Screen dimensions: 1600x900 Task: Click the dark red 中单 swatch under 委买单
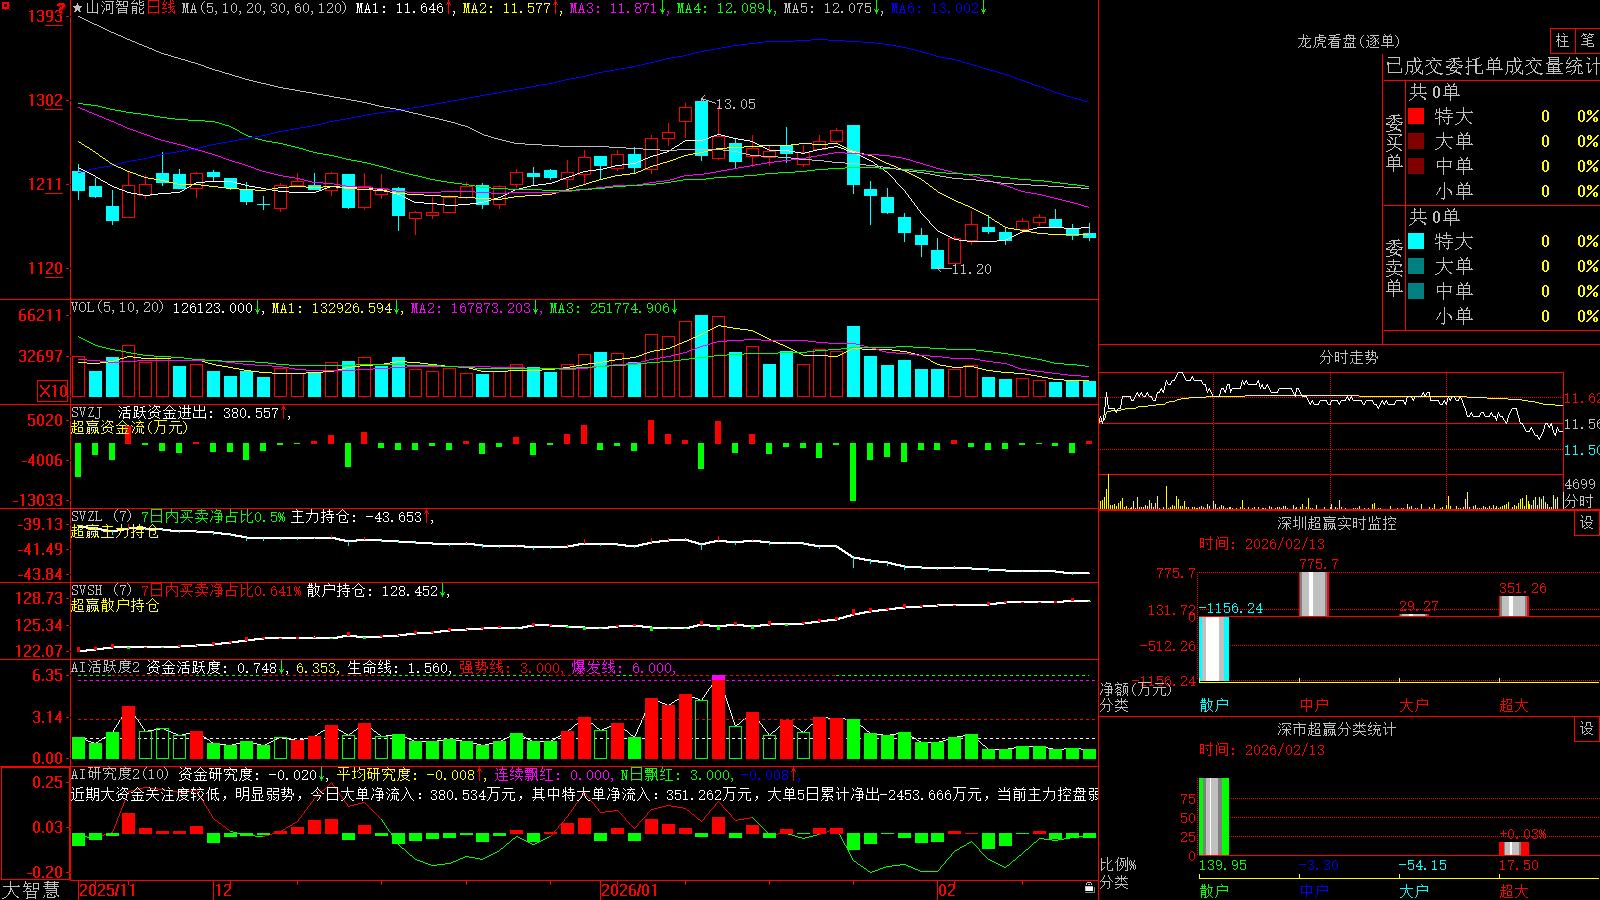click(1416, 166)
